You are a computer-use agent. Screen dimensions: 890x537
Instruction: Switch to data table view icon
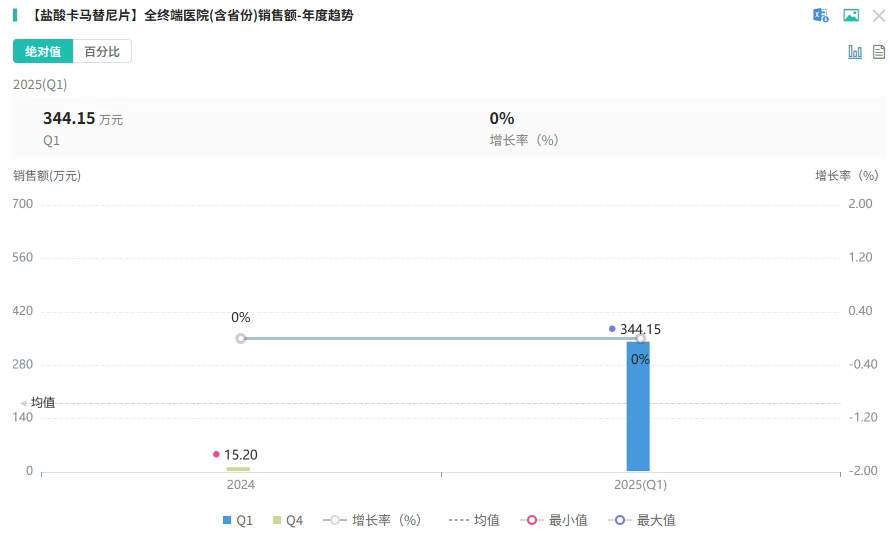pyautogui.click(x=879, y=52)
